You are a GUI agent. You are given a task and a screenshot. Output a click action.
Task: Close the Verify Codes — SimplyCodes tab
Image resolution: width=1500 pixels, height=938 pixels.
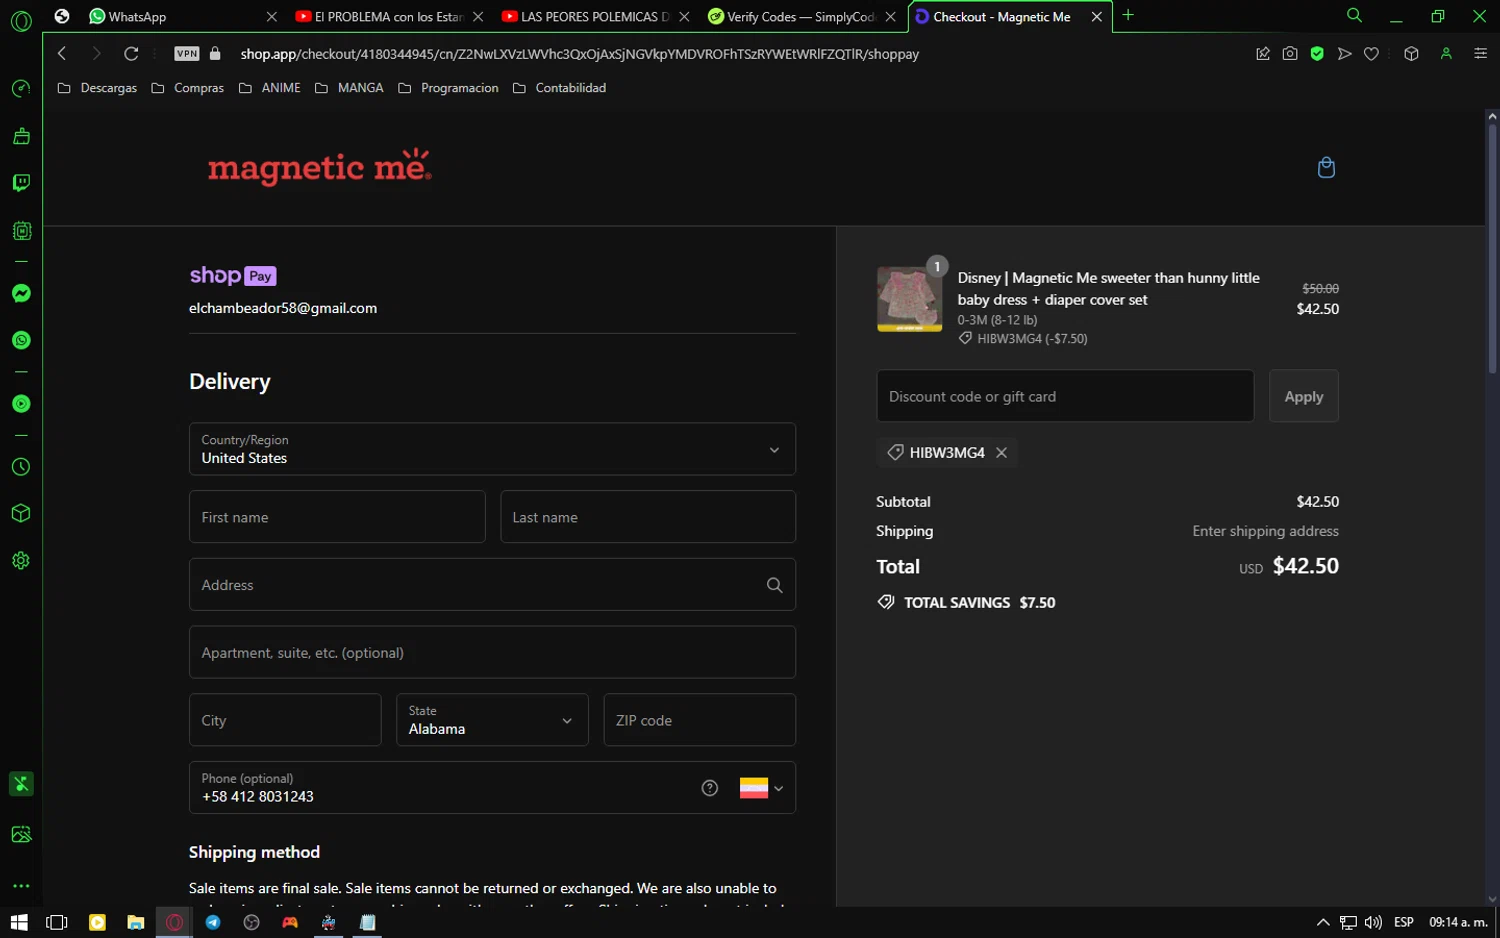890,17
